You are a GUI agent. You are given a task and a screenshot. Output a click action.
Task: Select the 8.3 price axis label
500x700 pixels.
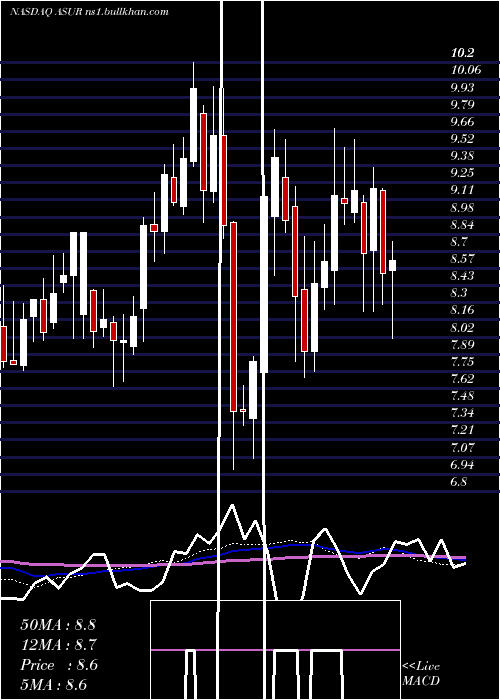pyautogui.click(x=459, y=293)
